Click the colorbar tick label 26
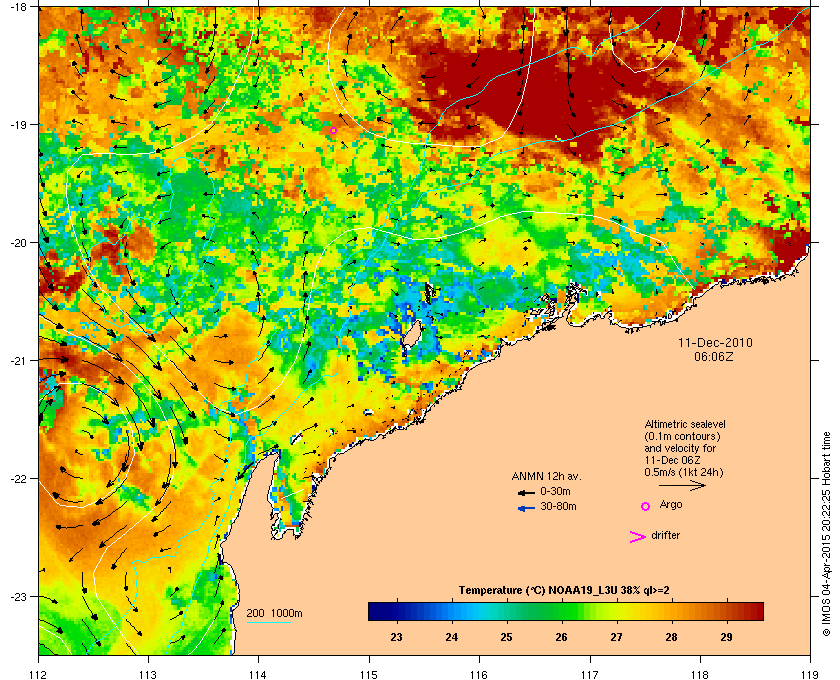This screenshot has height=680, width=840. click(561, 637)
